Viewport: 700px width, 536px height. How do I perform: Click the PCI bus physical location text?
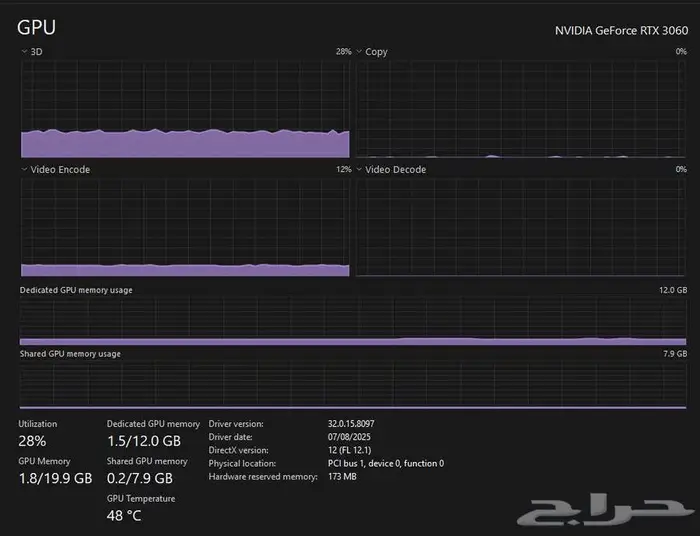(386, 463)
